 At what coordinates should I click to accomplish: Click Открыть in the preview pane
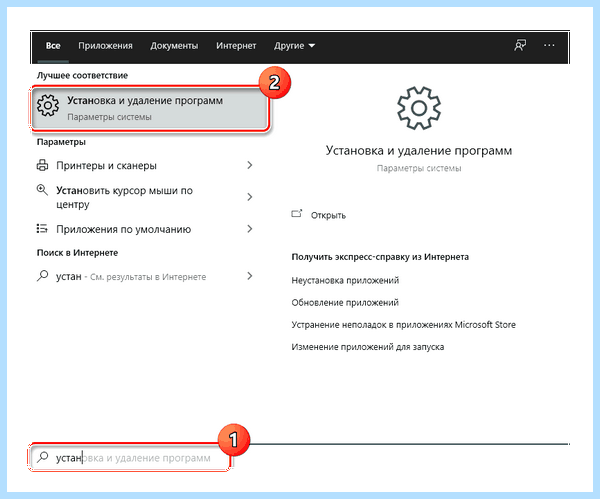(x=328, y=215)
